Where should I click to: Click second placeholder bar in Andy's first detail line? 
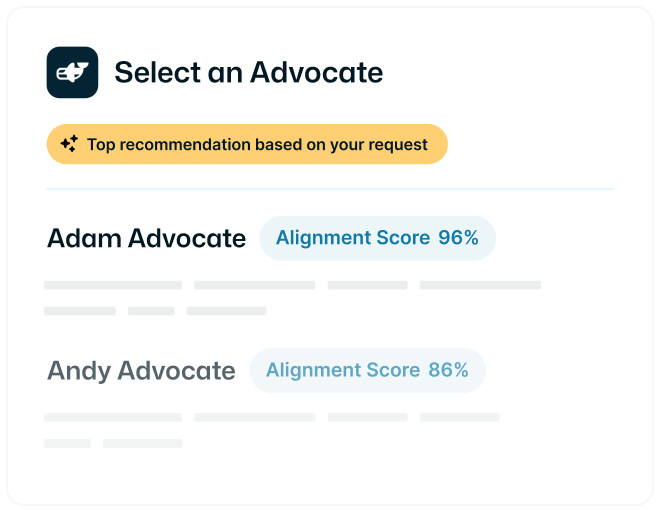click(254, 417)
